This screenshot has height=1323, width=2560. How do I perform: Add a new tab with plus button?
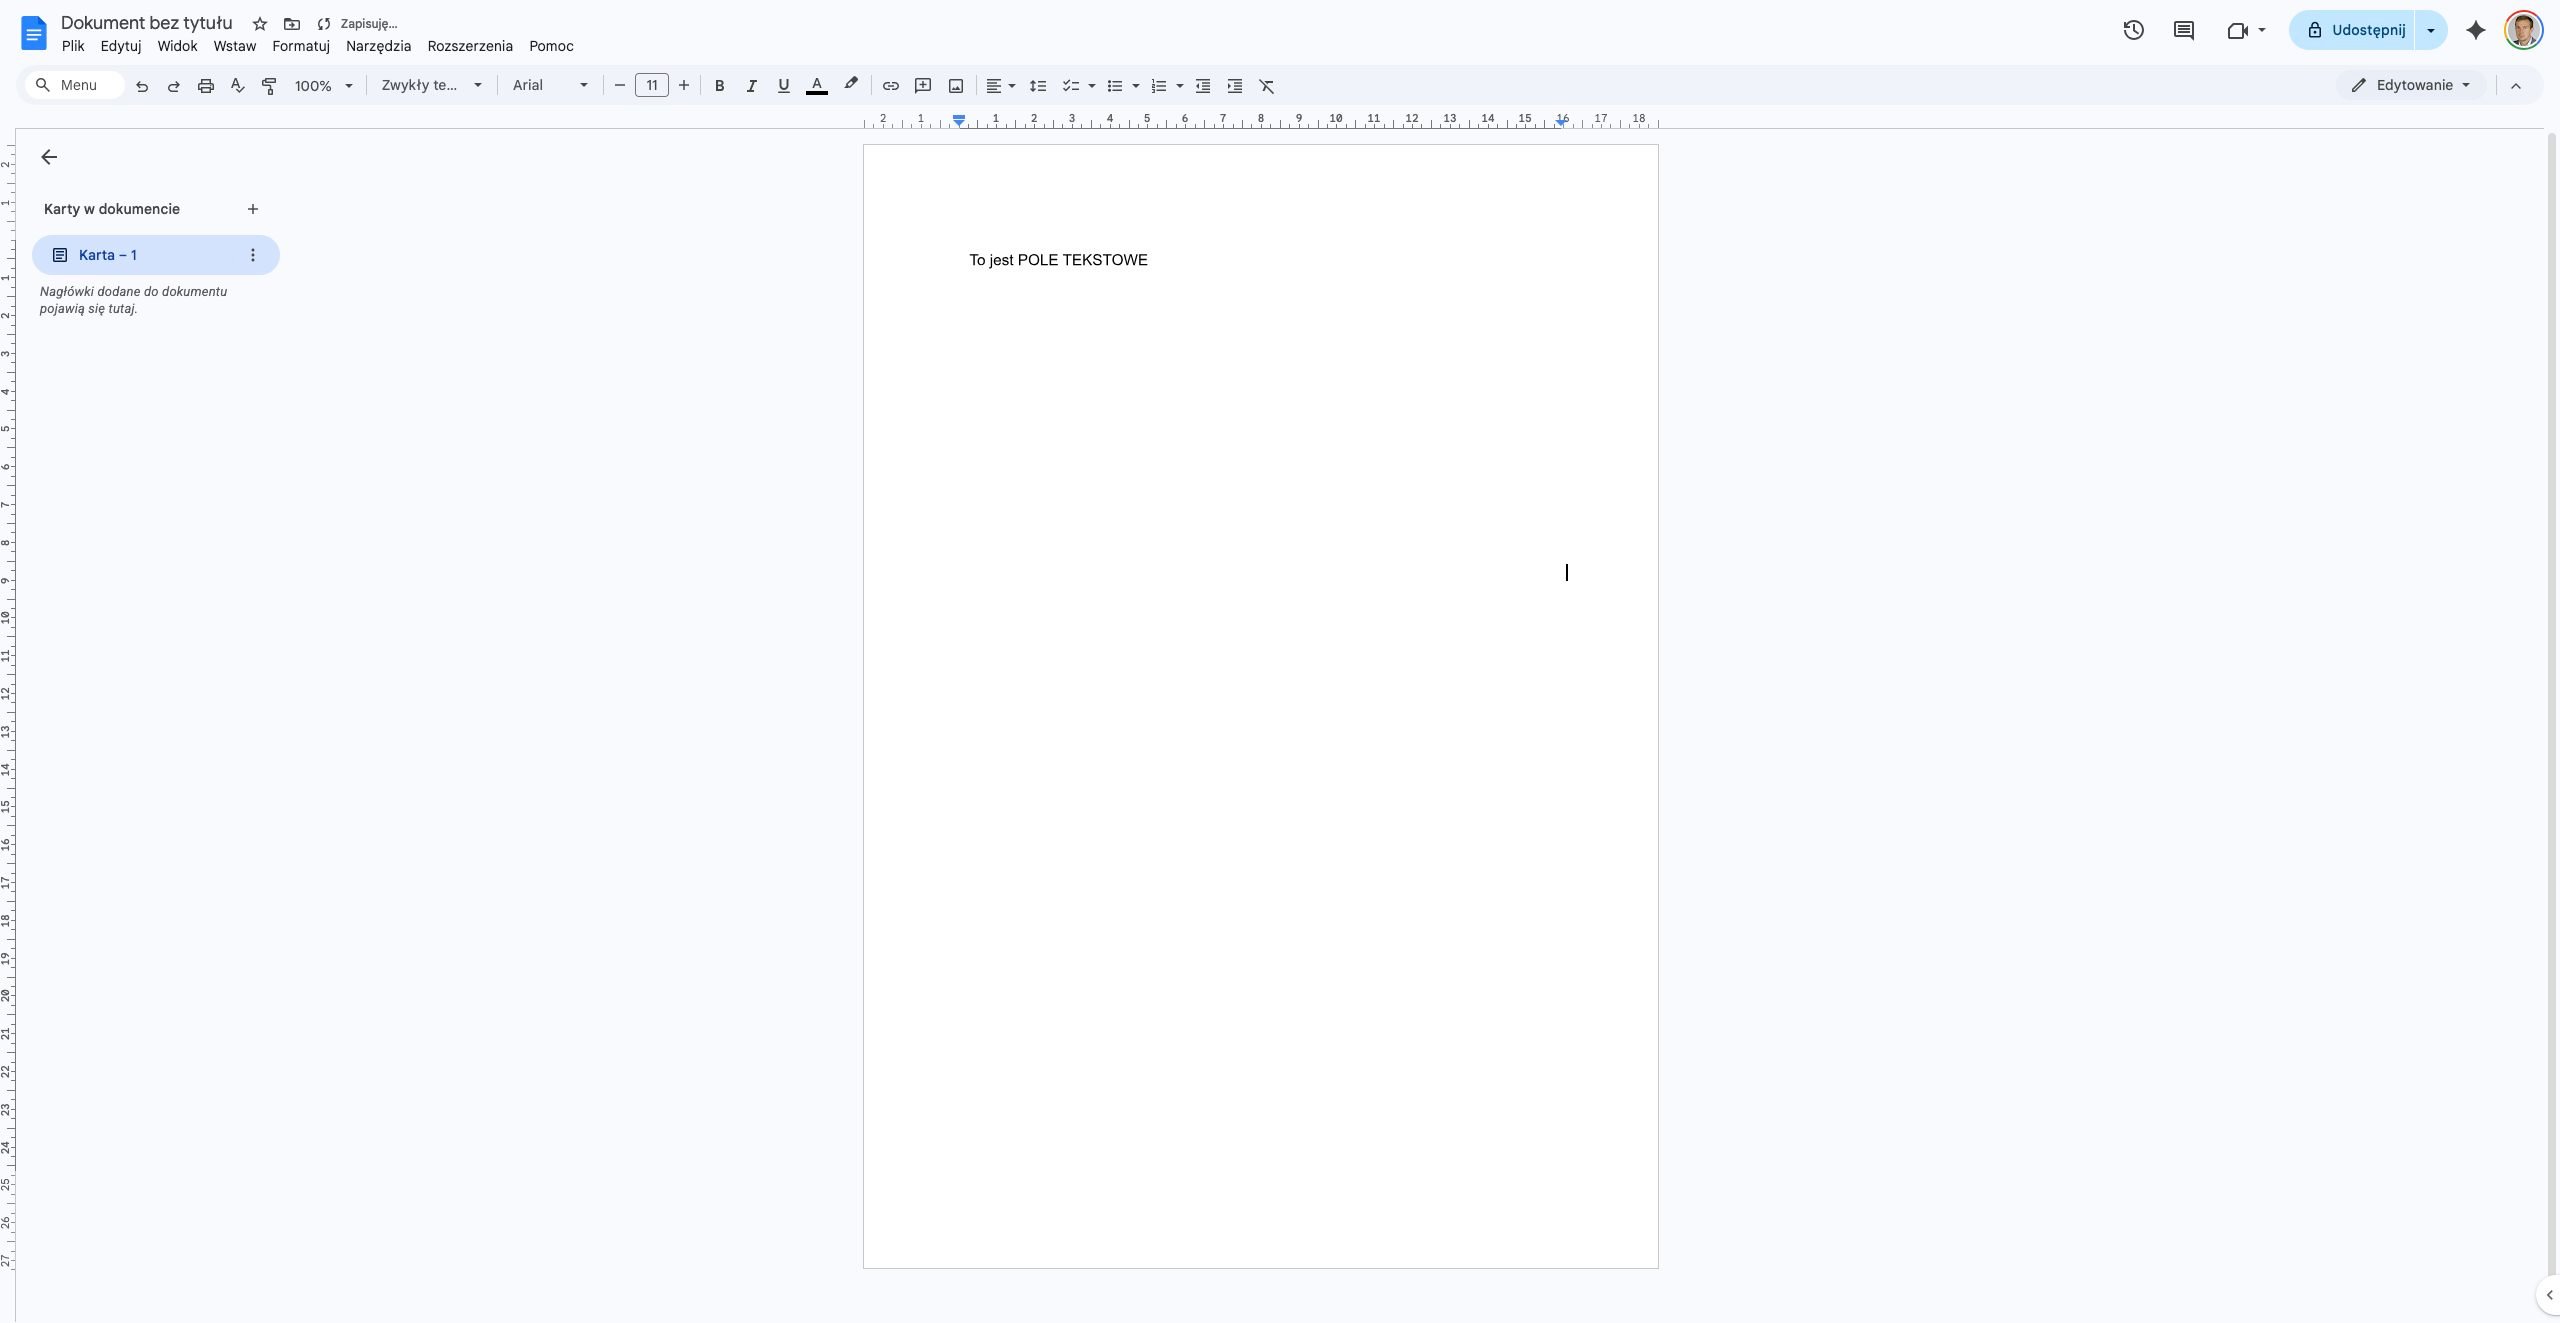tap(253, 209)
